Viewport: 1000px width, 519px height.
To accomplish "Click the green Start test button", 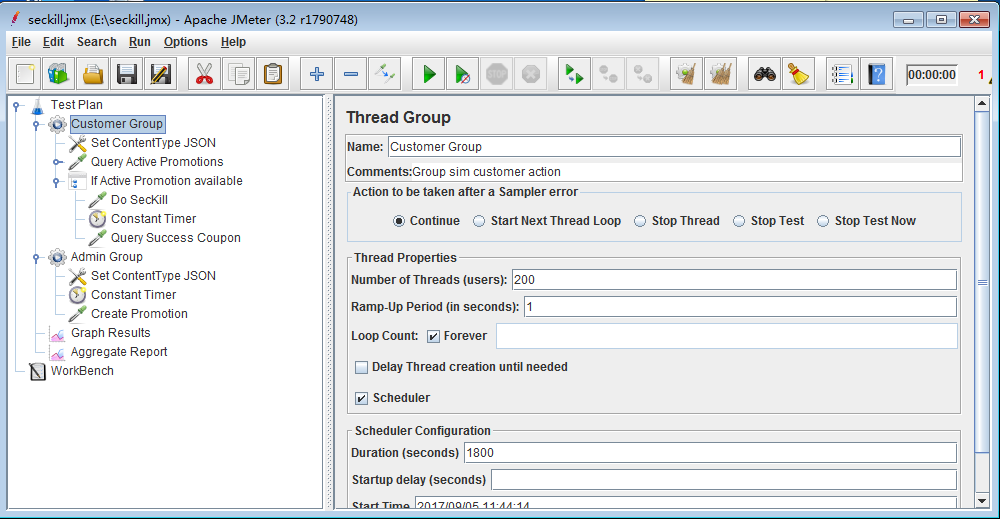I will tap(429, 74).
